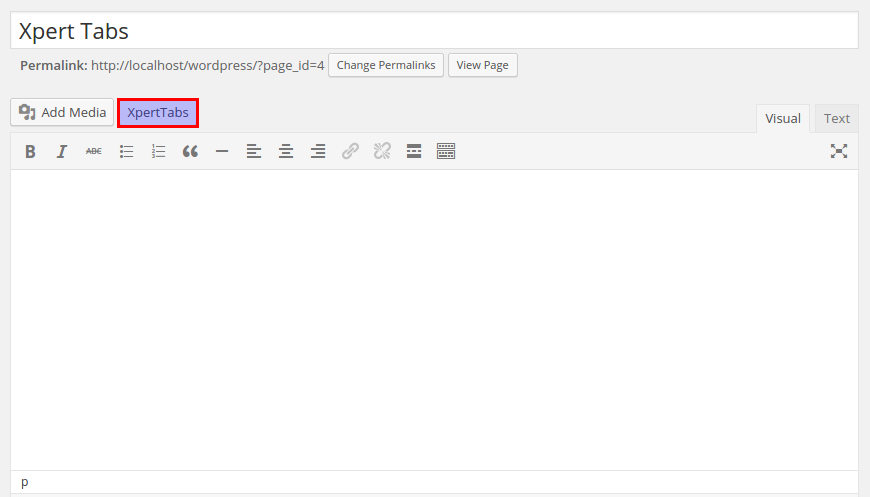
Task: Open the XpertTabs shortcode button
Action: point(158,113)
